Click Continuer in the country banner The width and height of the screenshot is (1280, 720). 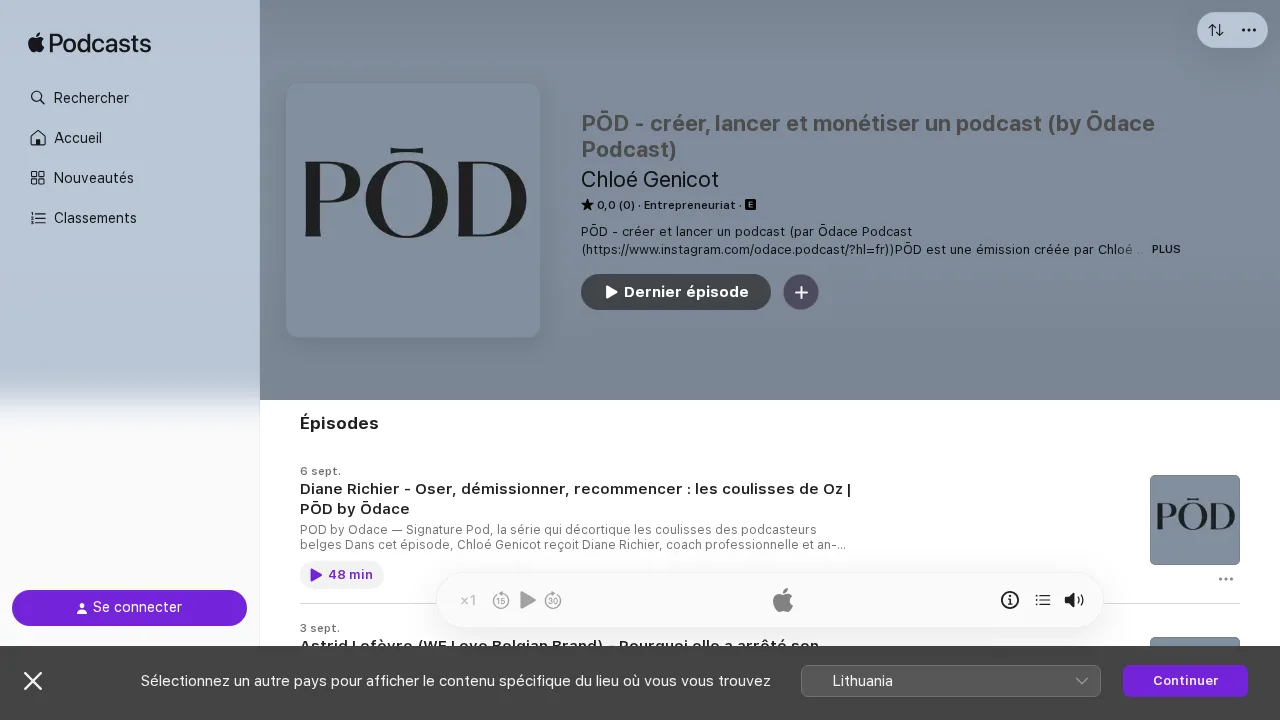click(1185, 681)
